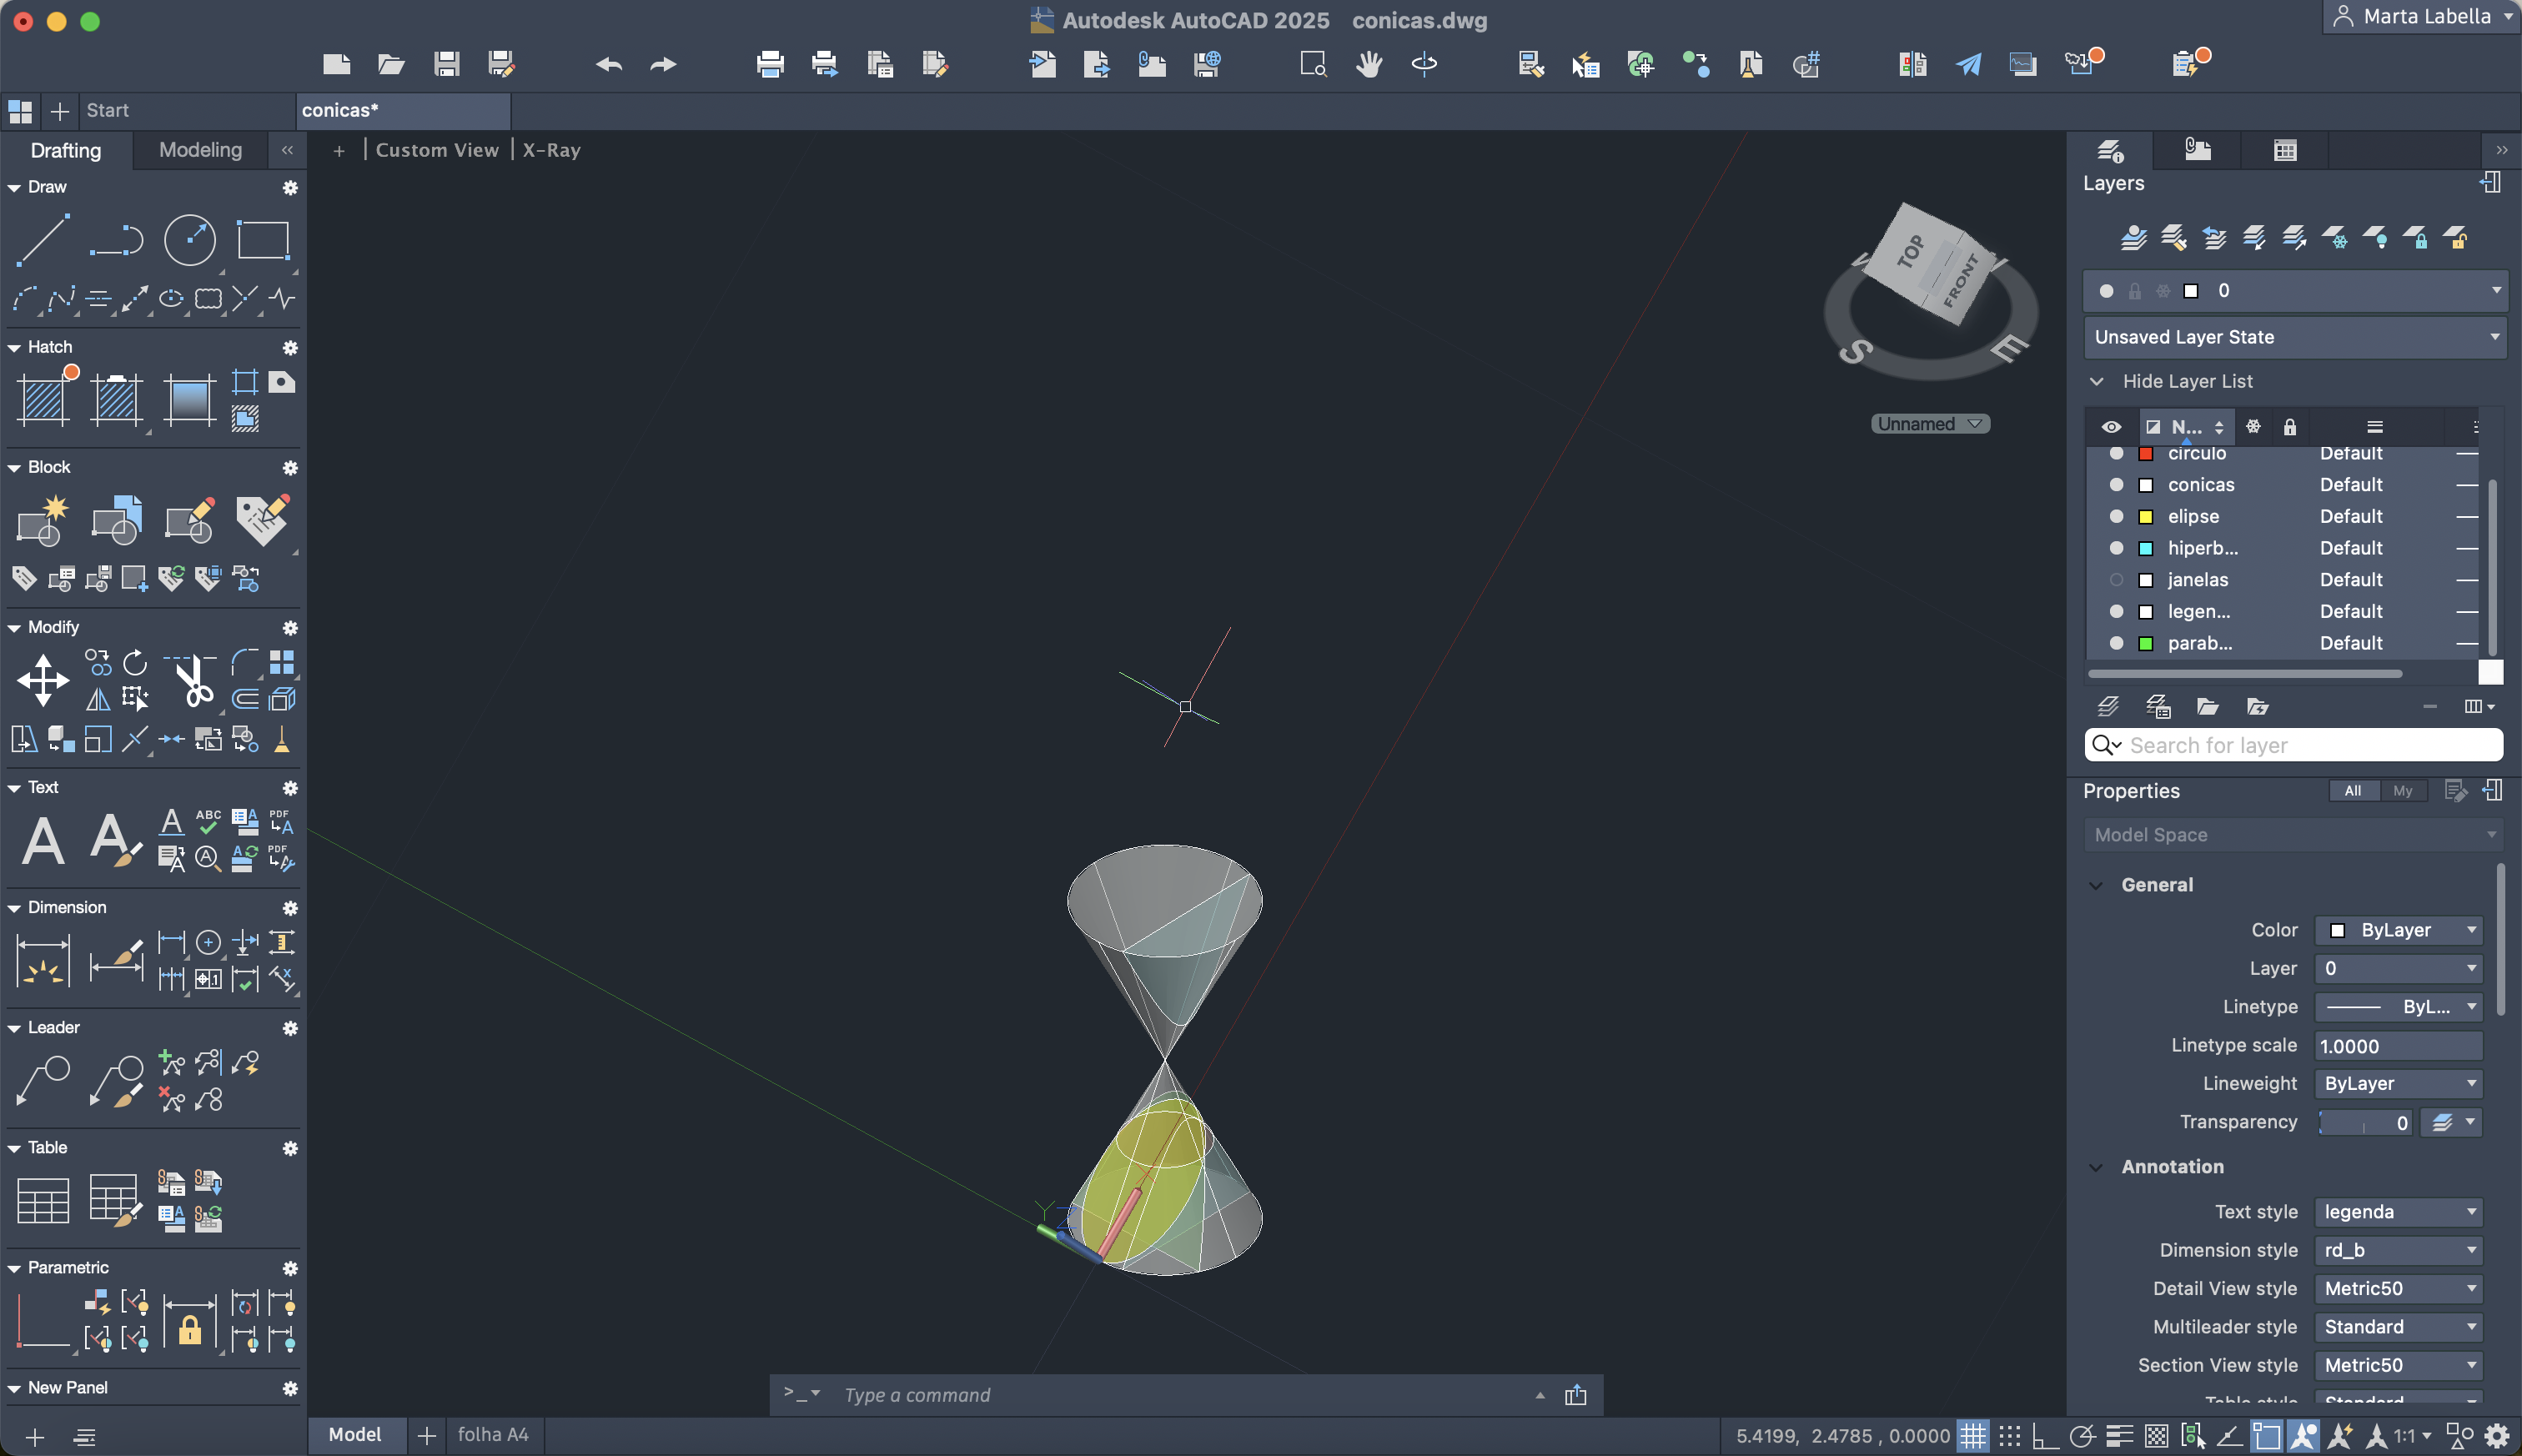Click the Undo arrow in toolbar
Image resolution: width=2522 pixels, height=1456 pixels.
coord(608,65)
